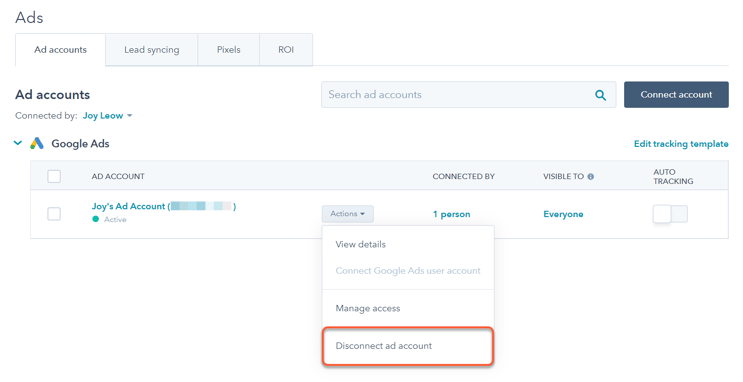Click the Google Ads logo icon
Image resolution: width=743 pixels, height=382 pixels.
[x=37, y=144]
